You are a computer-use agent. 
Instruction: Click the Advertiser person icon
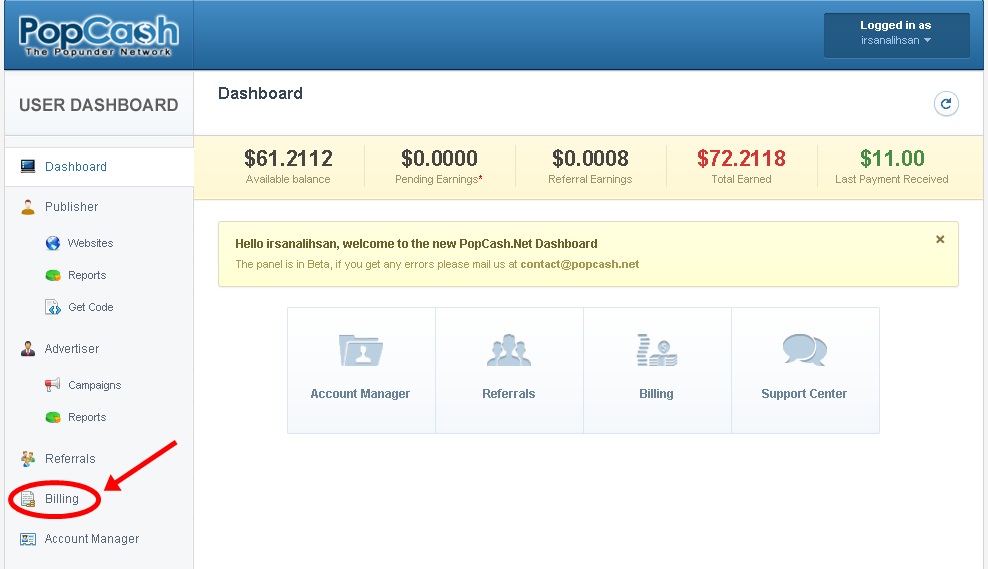click(x=28, y=348)
